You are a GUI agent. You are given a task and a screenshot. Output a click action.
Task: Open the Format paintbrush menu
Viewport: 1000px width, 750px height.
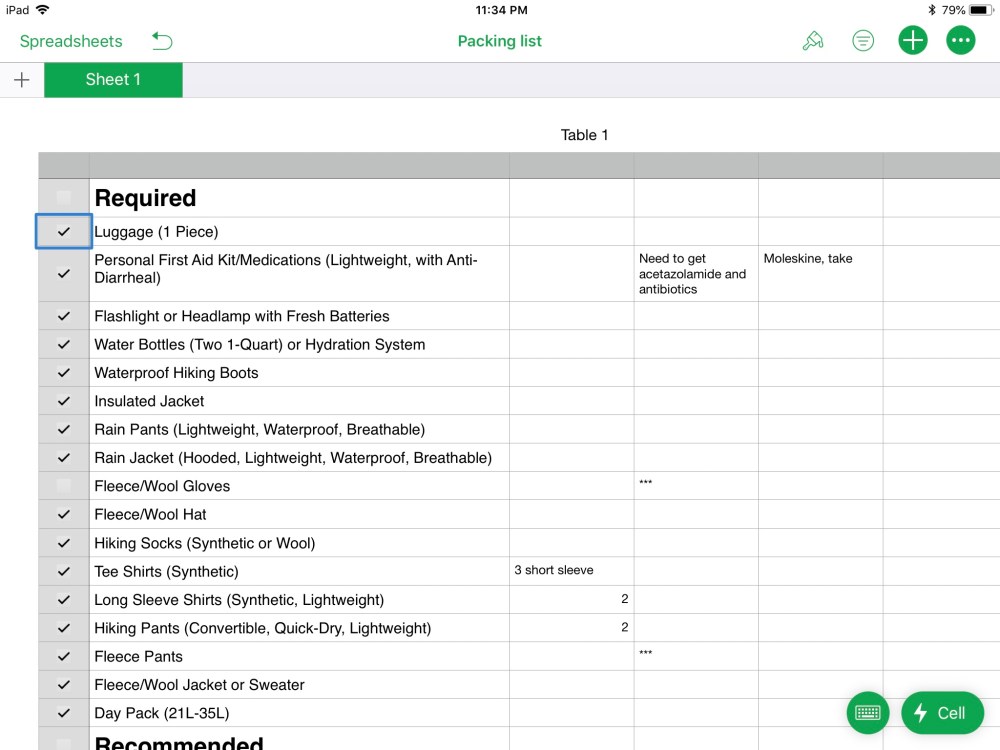813,41
